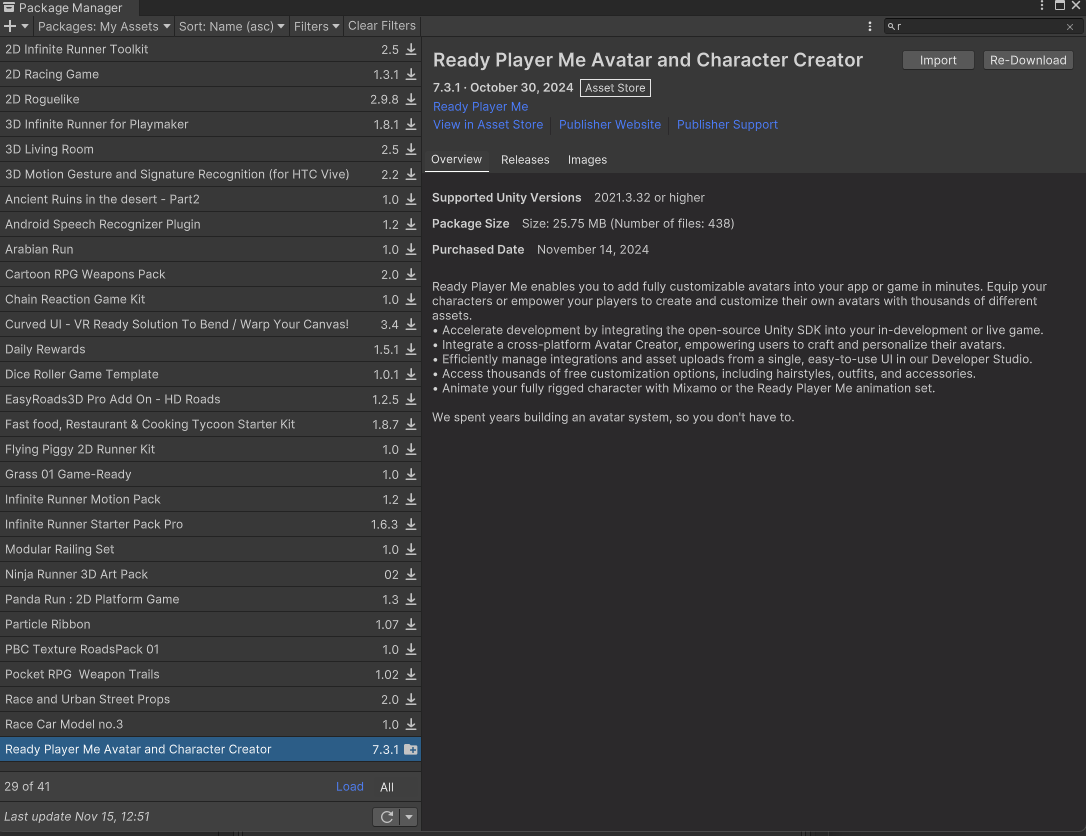The width and height of the screenshot is (1086, 836).
Task: Select 3D Infinite Runner for Playmaker row
Action: click(211, 124)
